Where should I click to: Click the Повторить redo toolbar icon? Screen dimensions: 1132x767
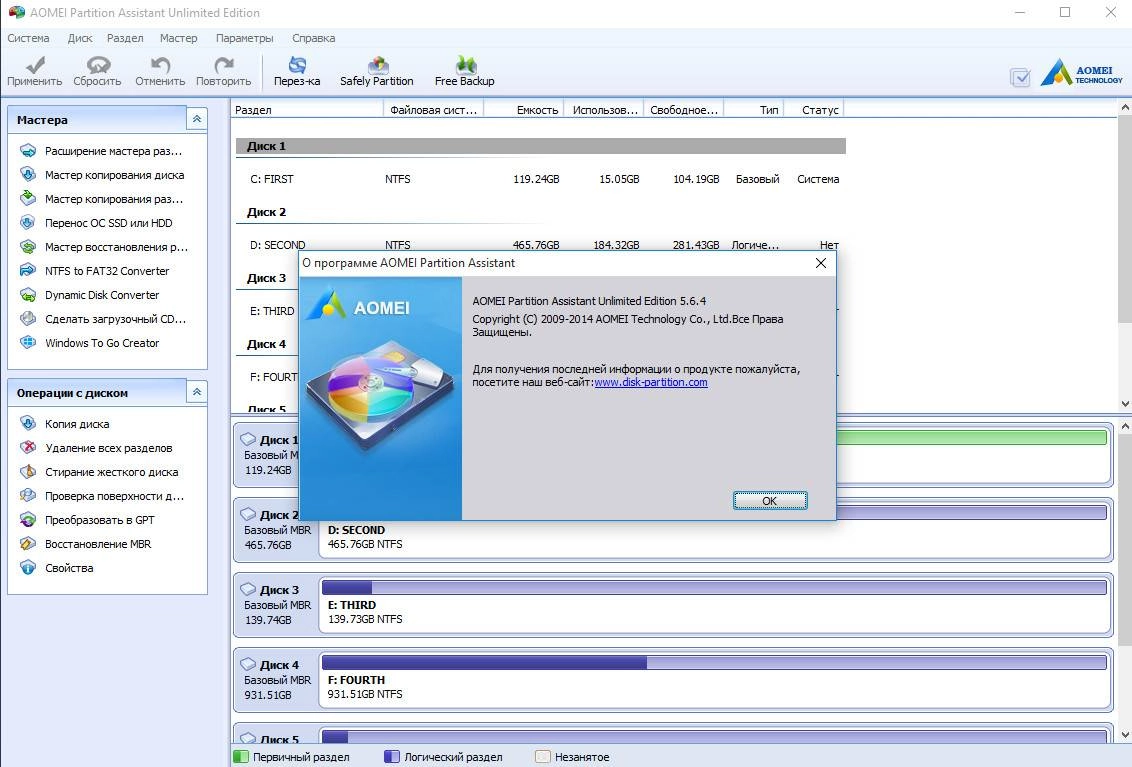click(224, 72)
